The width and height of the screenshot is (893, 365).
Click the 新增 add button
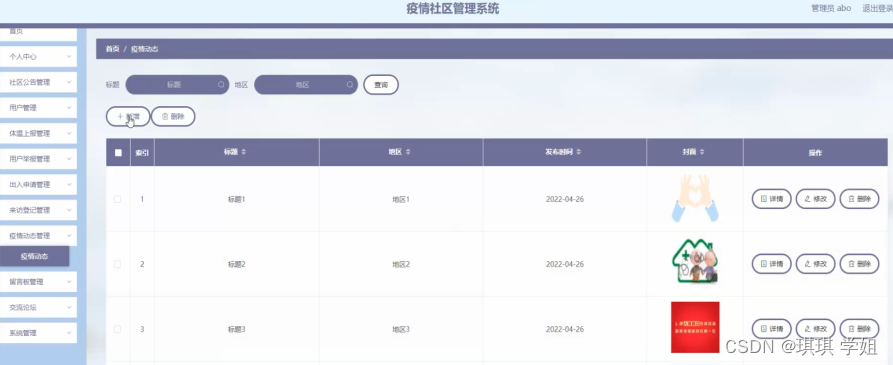(x=128, y=116)
